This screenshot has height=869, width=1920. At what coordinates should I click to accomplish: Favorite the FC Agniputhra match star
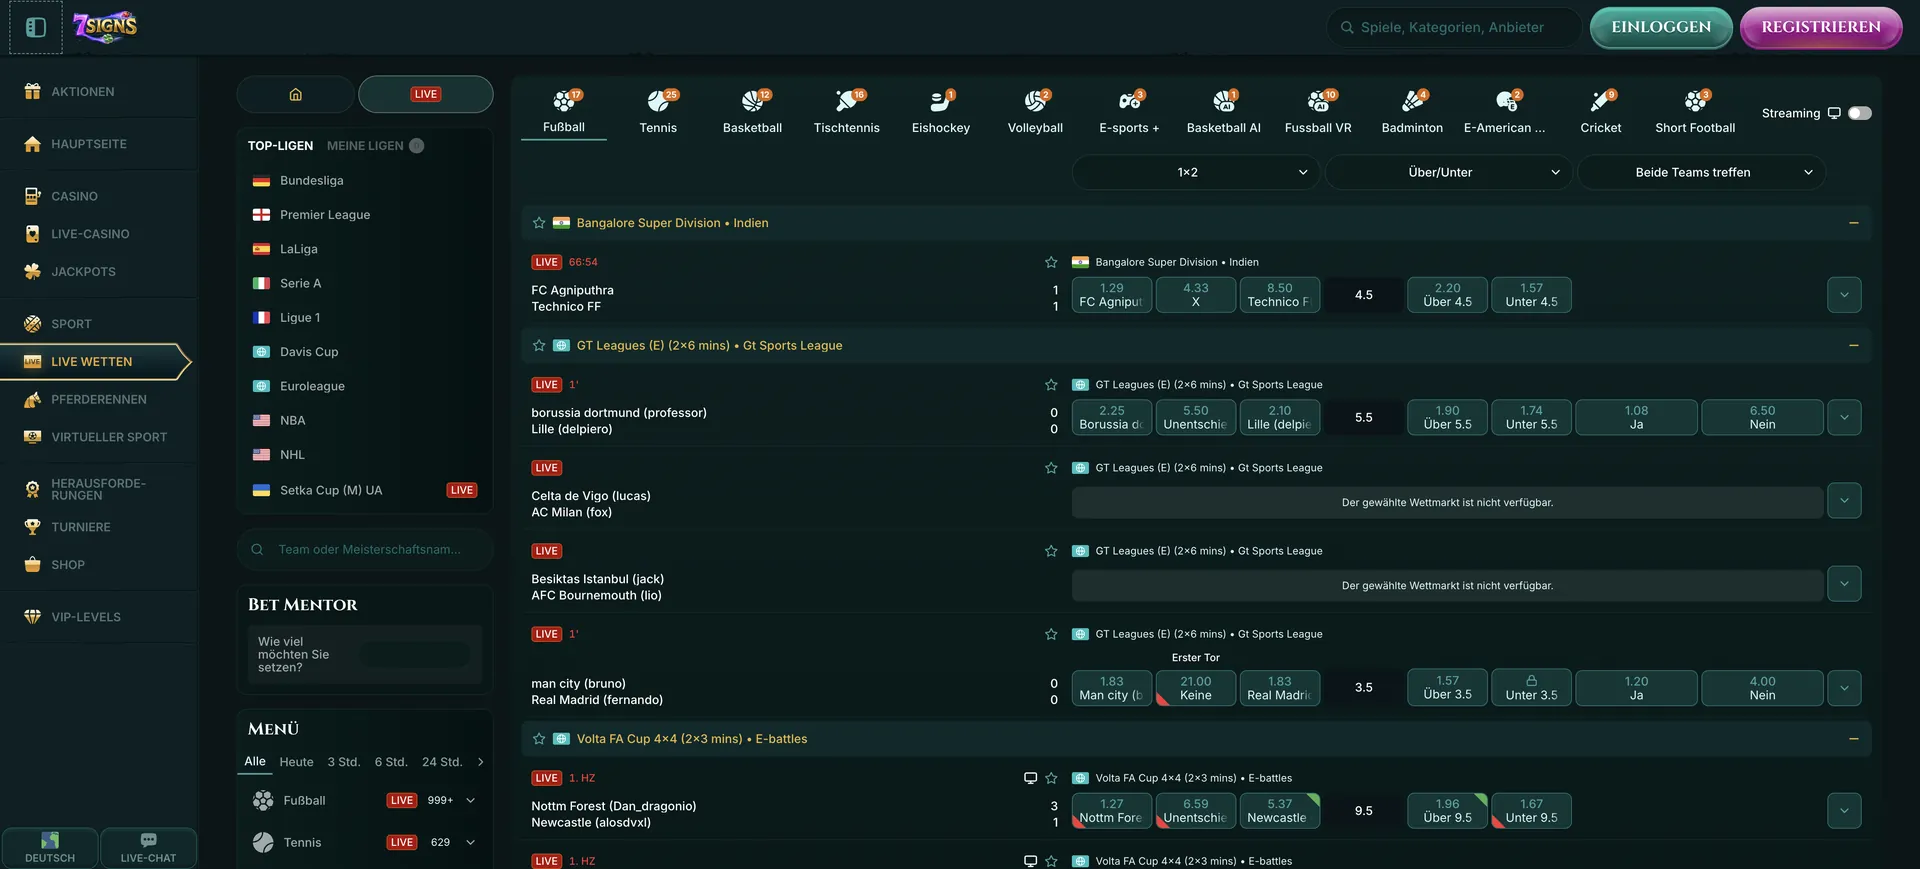(x=1051, y=262)
